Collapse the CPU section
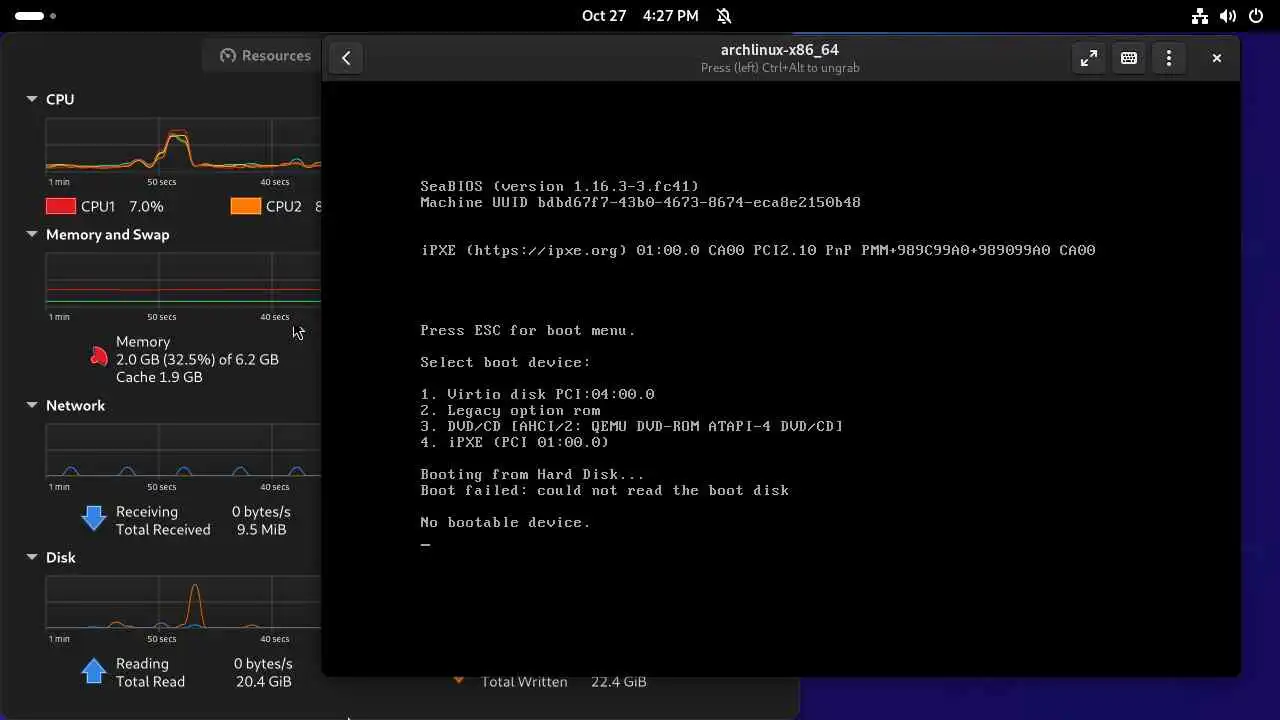Viewport: 1280px width, 720px height. (32, 99)
